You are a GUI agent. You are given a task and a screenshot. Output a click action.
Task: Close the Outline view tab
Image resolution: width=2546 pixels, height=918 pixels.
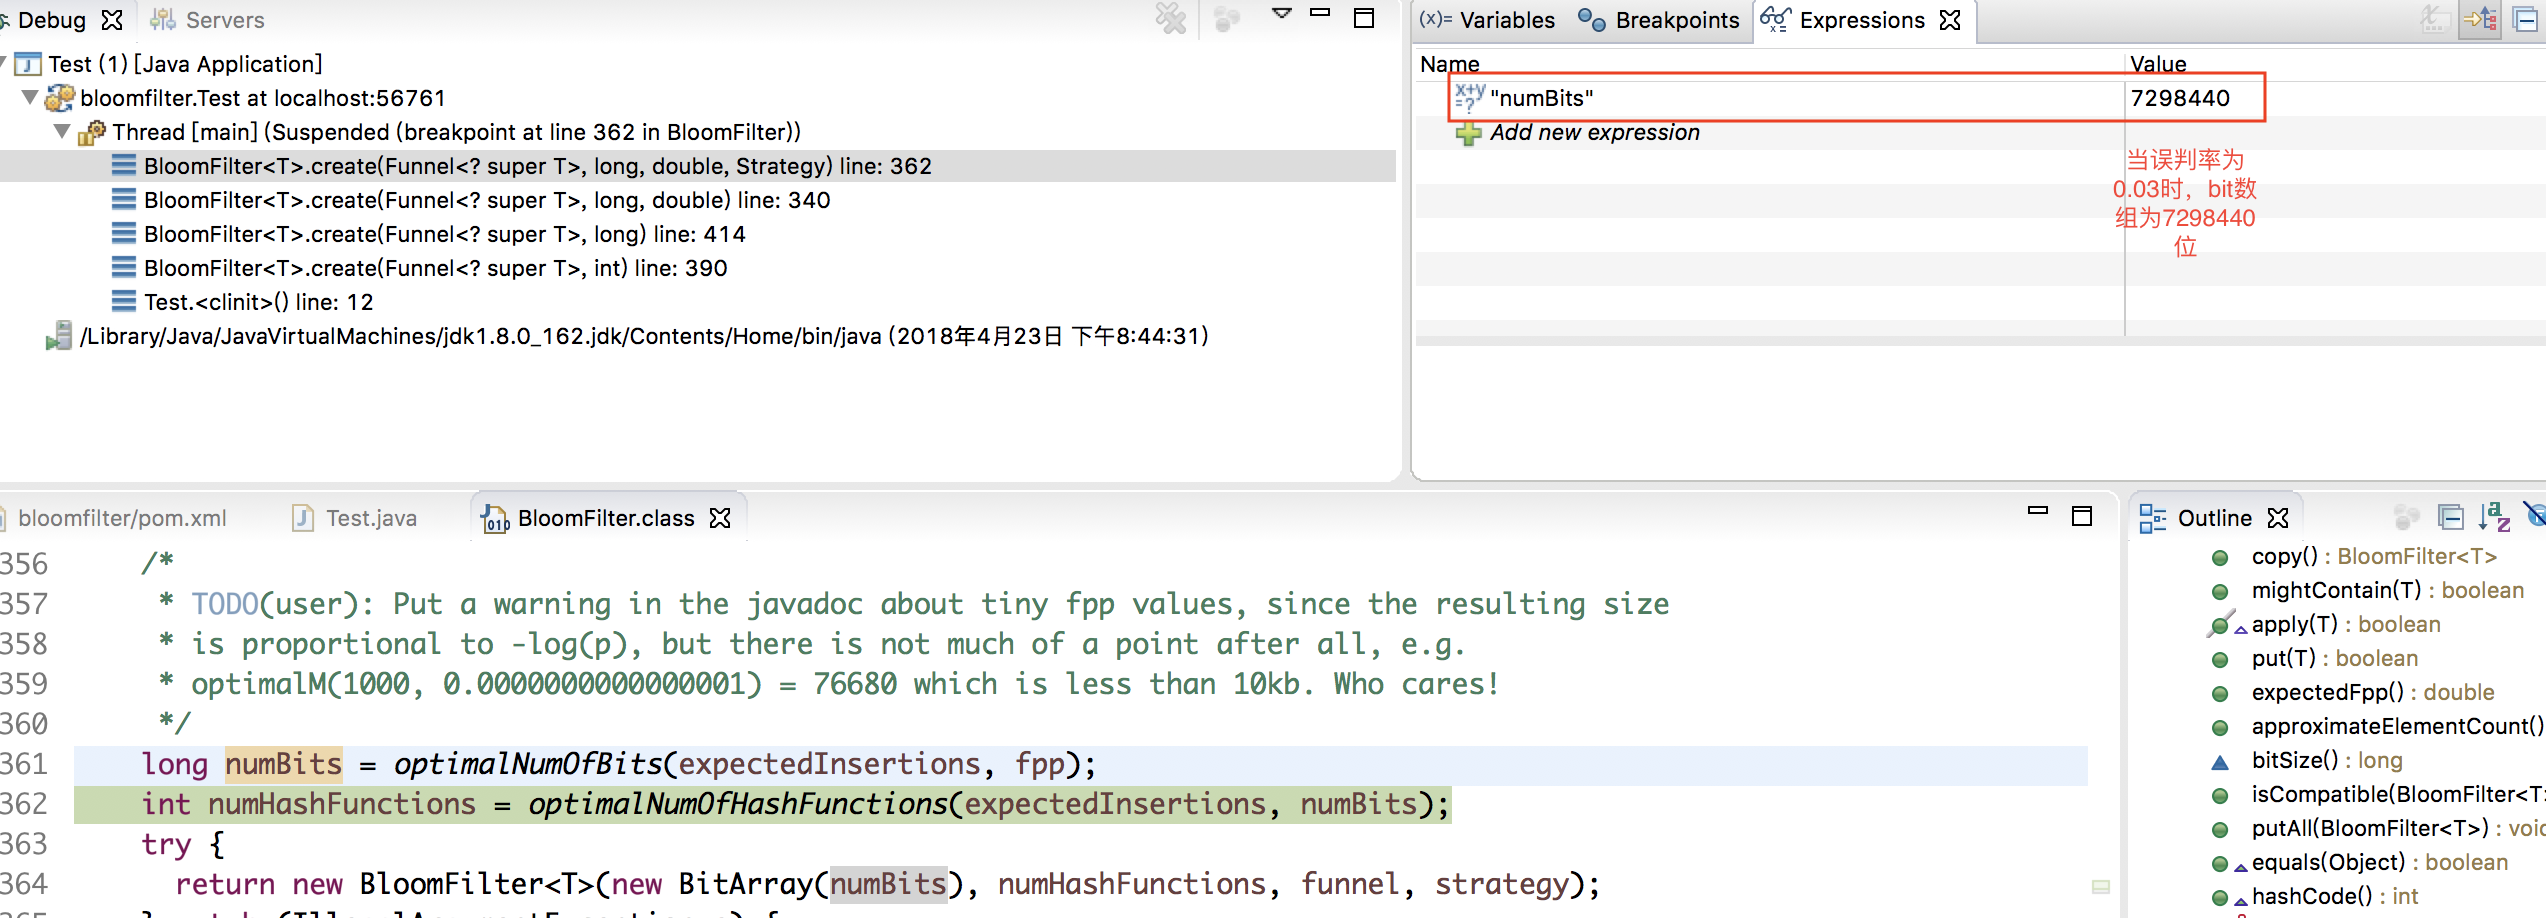pyautogui.click(x=2278, y=518)
